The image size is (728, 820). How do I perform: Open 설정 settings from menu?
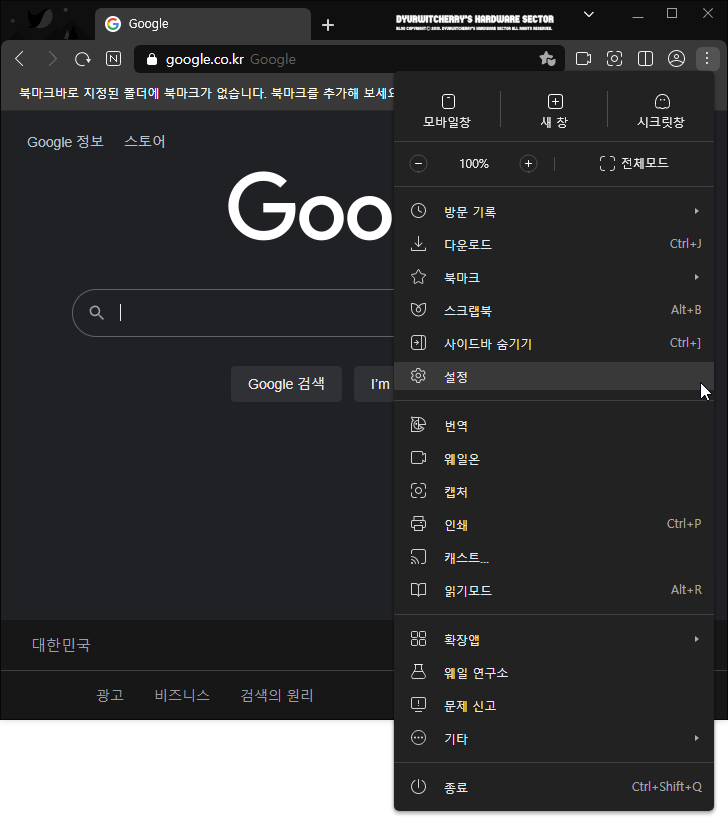point(554,376)
